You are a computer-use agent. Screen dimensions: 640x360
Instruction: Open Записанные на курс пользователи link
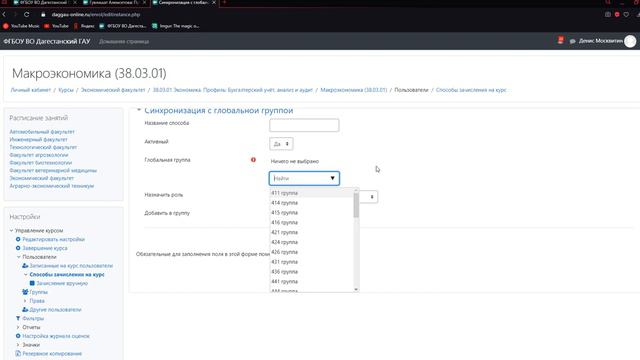(x=71, y=266)
